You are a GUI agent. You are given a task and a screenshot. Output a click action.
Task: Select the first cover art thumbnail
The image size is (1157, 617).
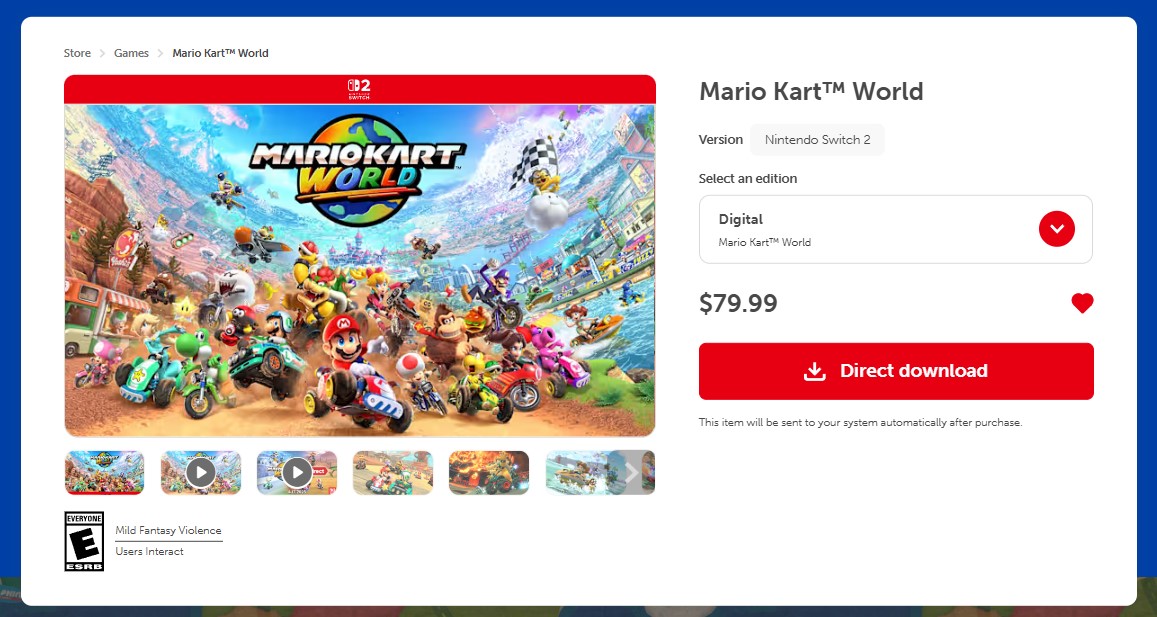(x=104, y=472)
